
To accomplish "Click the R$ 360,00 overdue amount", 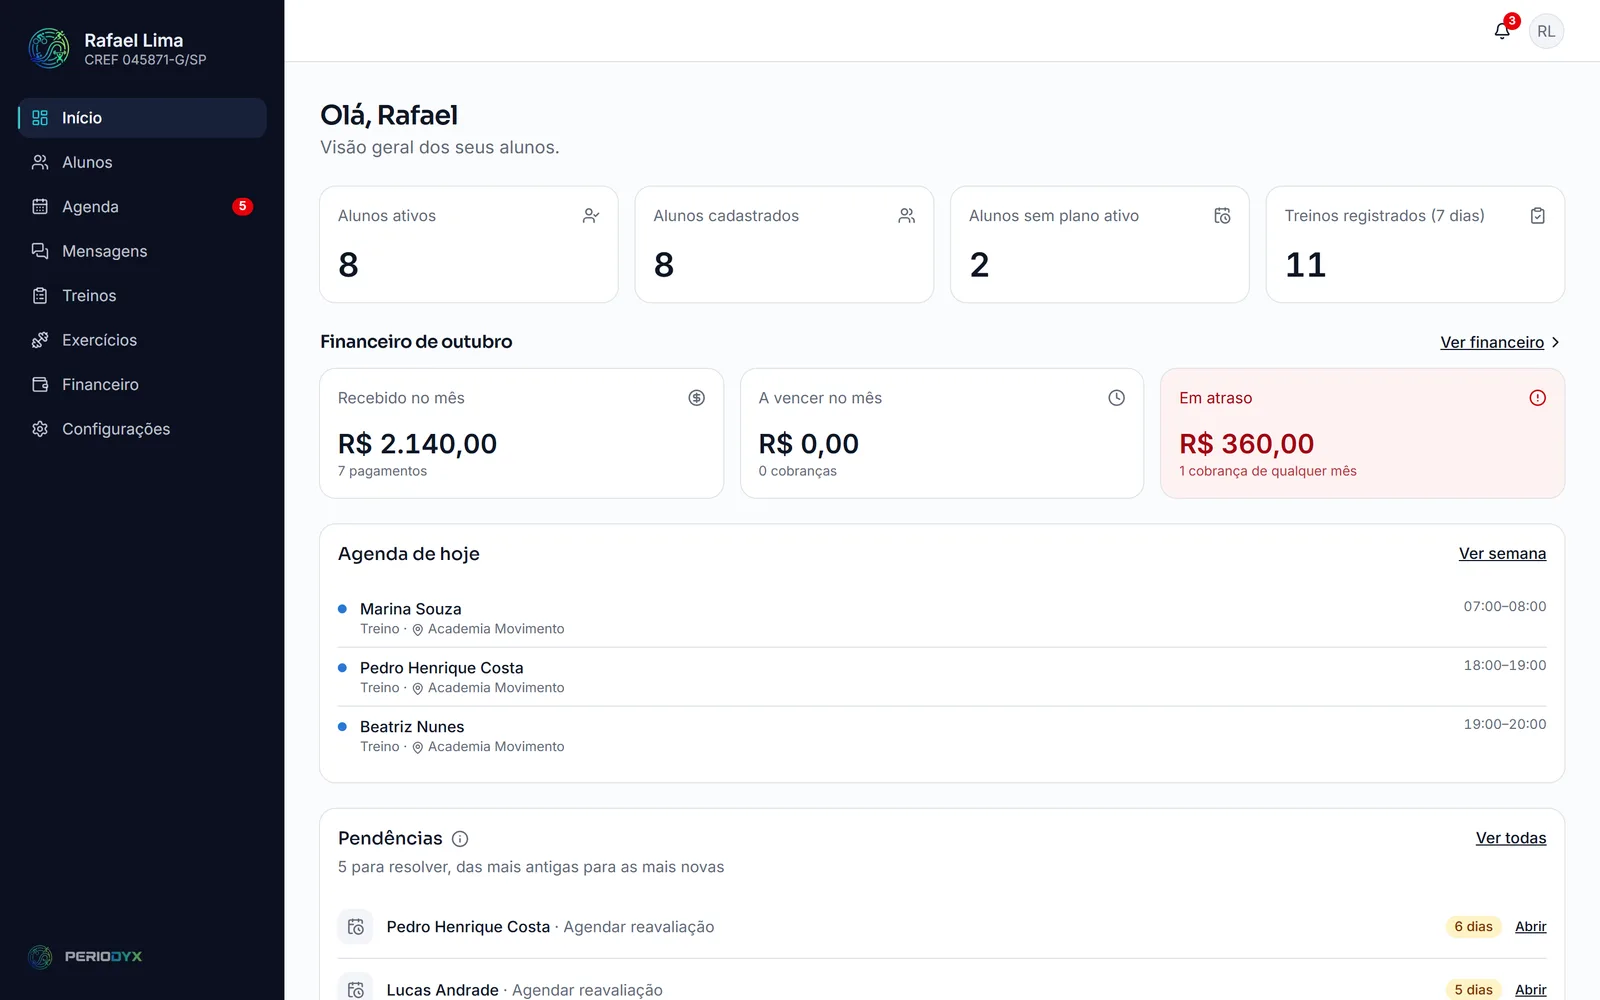I will point(1246,444).
